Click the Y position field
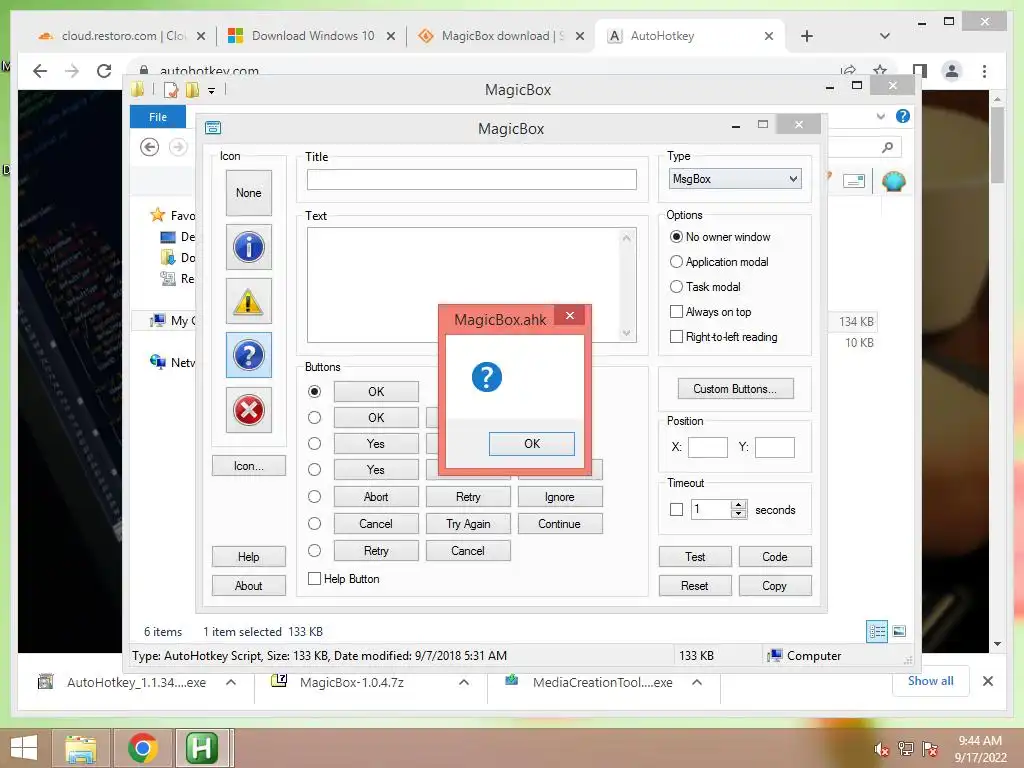This screenshot has width=1024, height=768. 775,447
